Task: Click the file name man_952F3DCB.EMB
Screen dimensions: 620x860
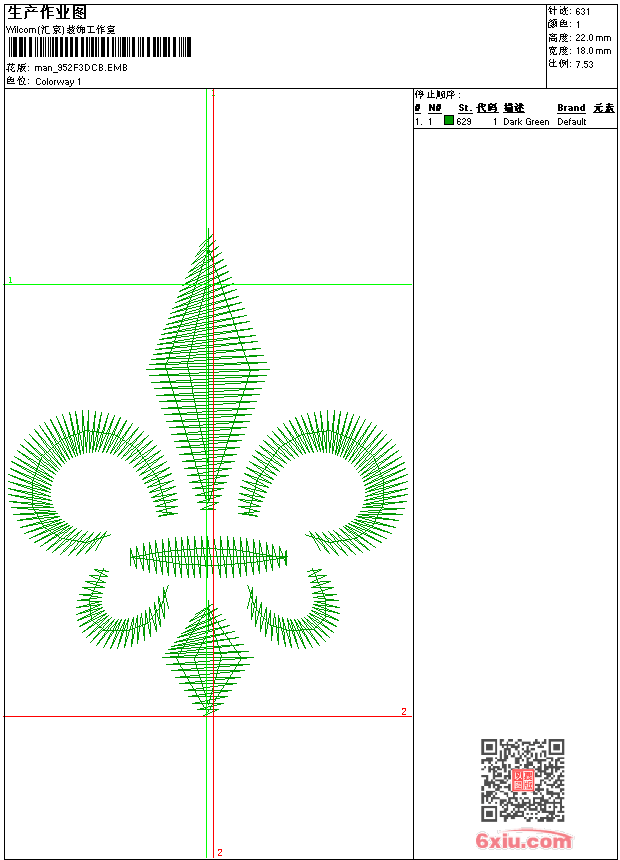Action: (x=81, y=68)
